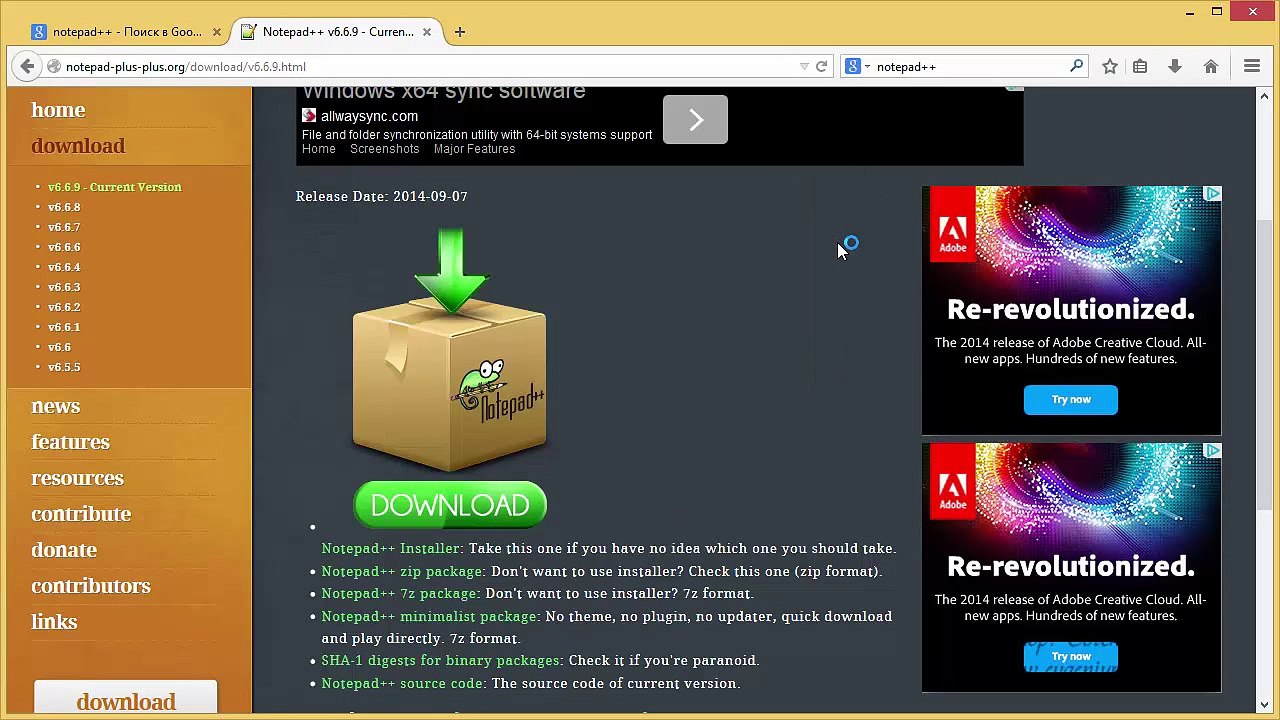Open the download sidebar menu item
1280x720 pixels.
(78, 146)
